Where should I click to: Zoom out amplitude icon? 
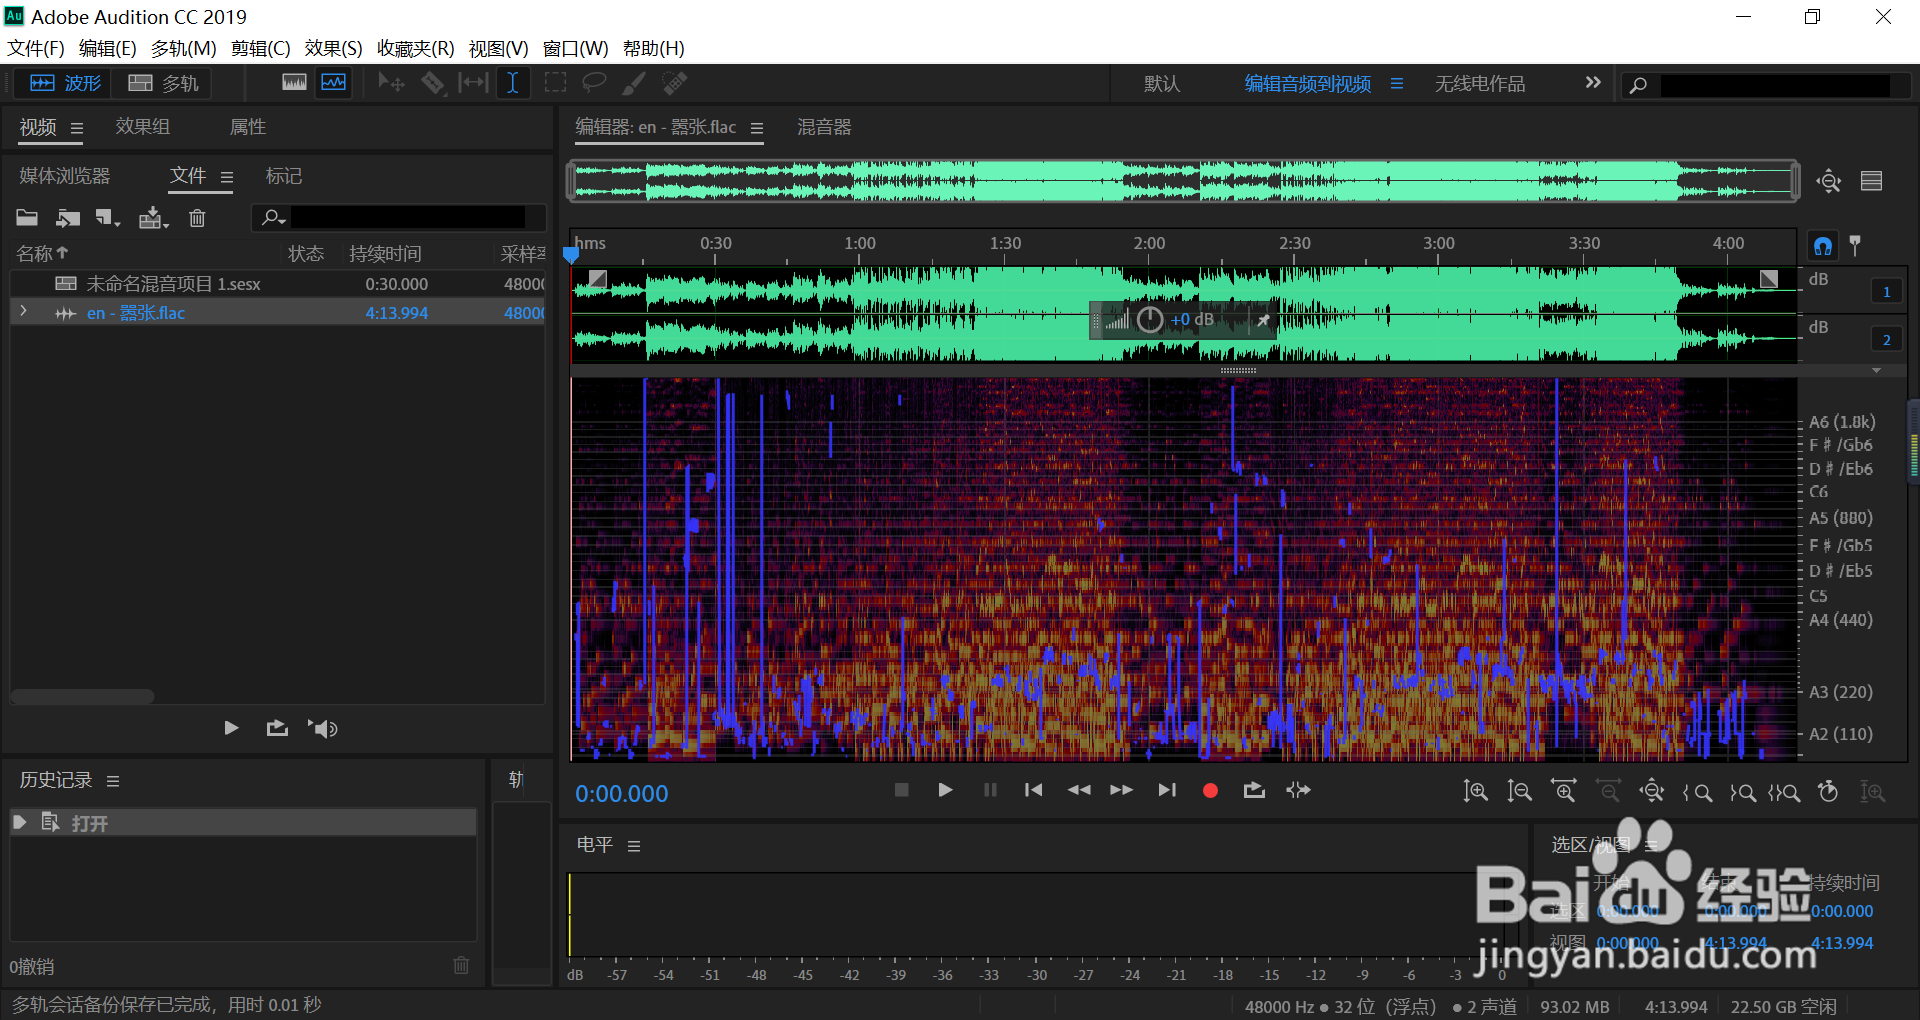(x=1519, y=791)
